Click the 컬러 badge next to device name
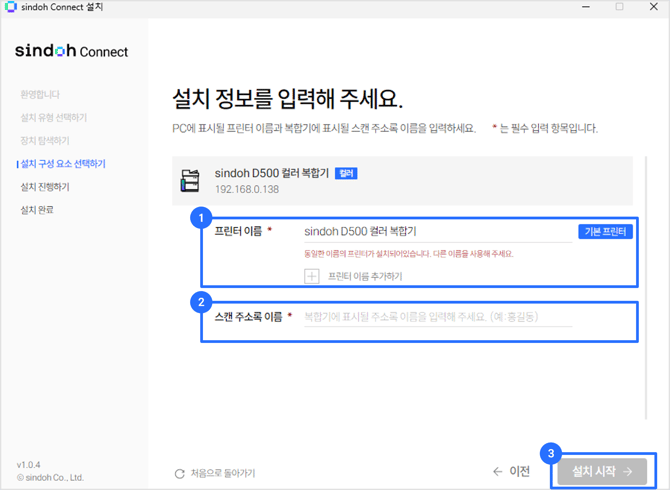This screenshot has width=670, height=490. click(x=346, y=173)
